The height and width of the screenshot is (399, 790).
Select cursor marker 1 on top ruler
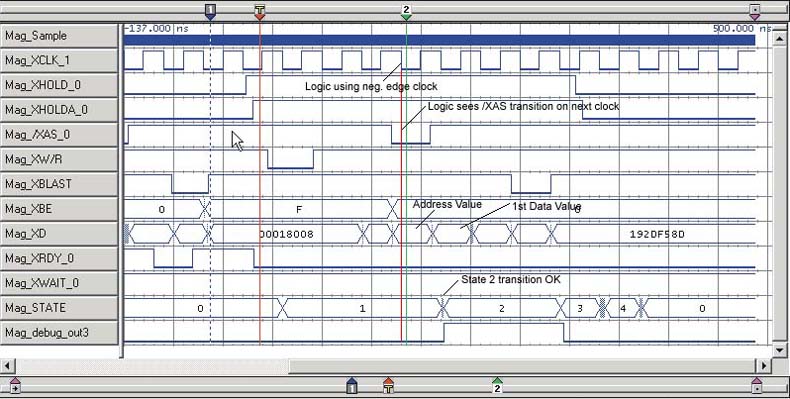tap(211, 11)
